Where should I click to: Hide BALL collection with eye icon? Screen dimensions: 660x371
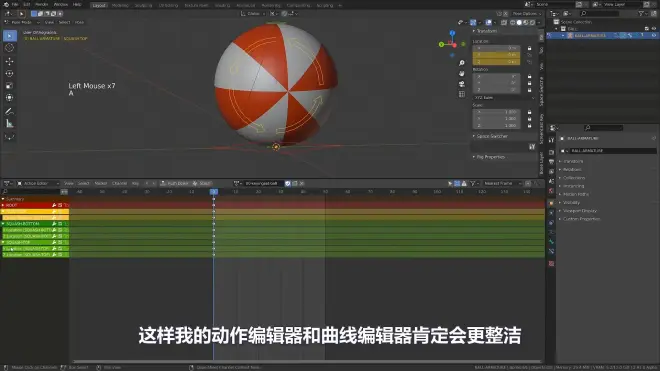click(x=654, y=29)
